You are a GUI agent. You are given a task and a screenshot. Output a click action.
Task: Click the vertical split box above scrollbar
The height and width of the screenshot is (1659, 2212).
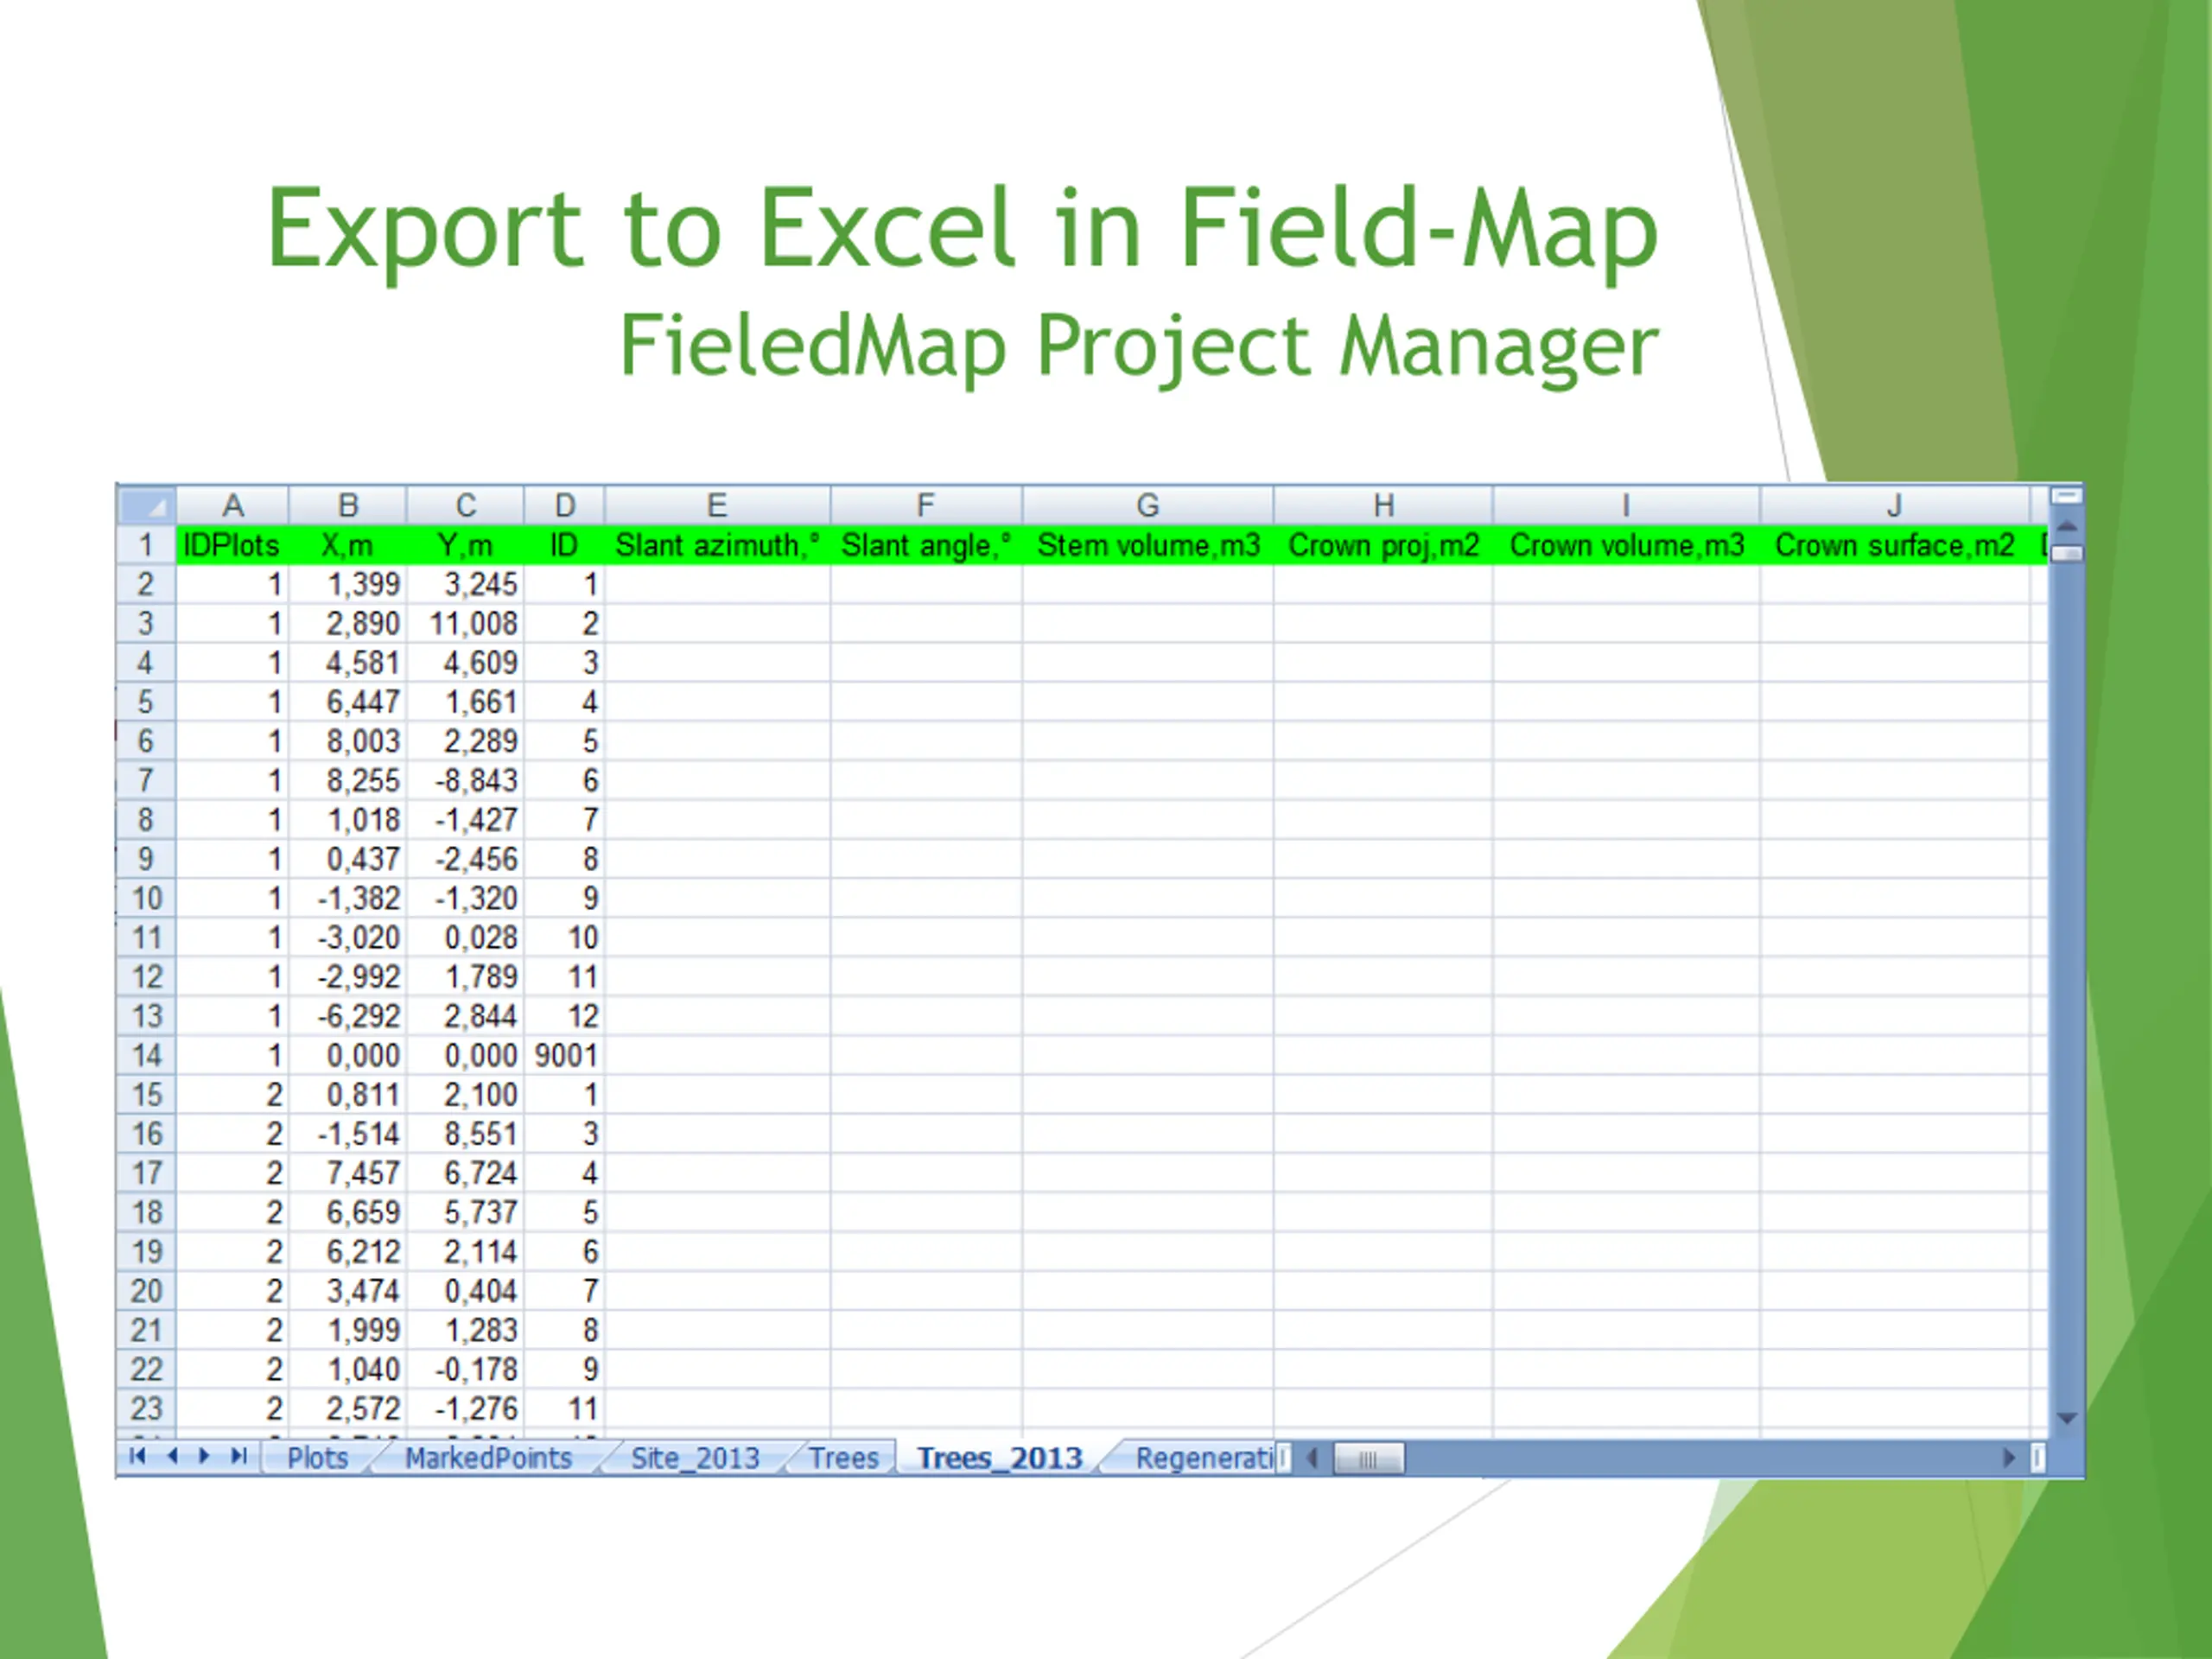coord(2067,496)
